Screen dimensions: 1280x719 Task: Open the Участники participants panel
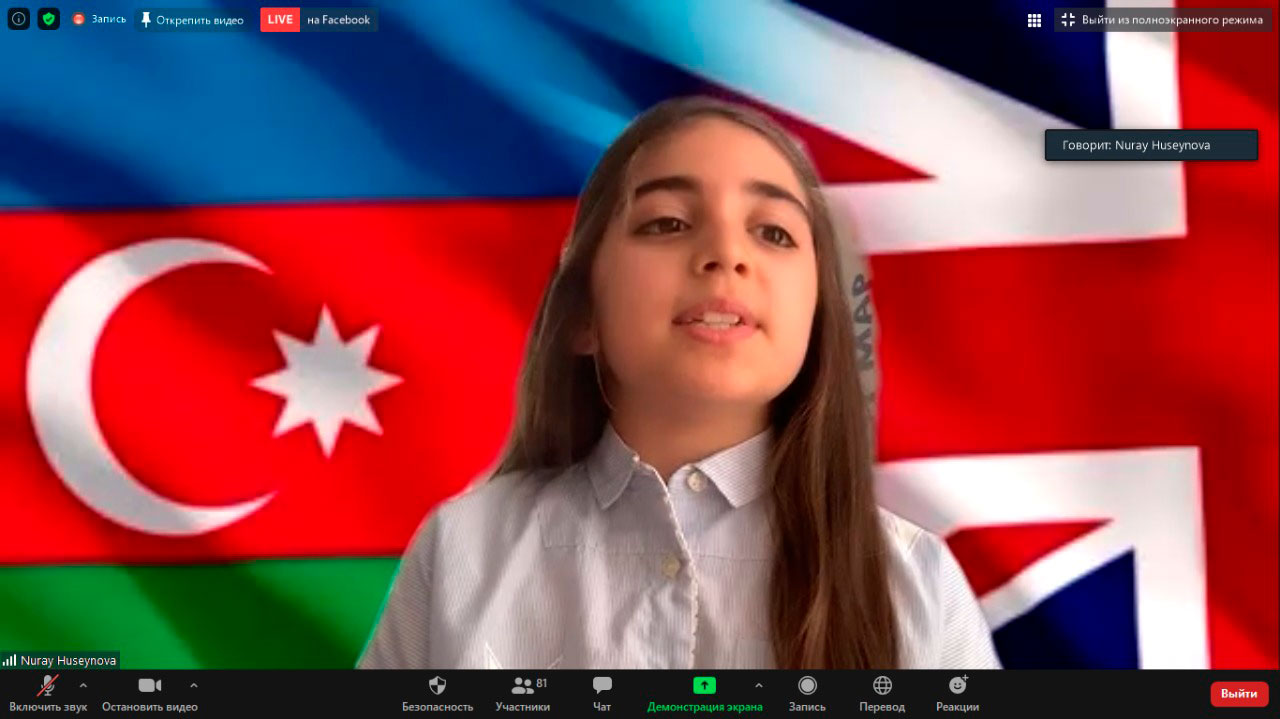523,693
